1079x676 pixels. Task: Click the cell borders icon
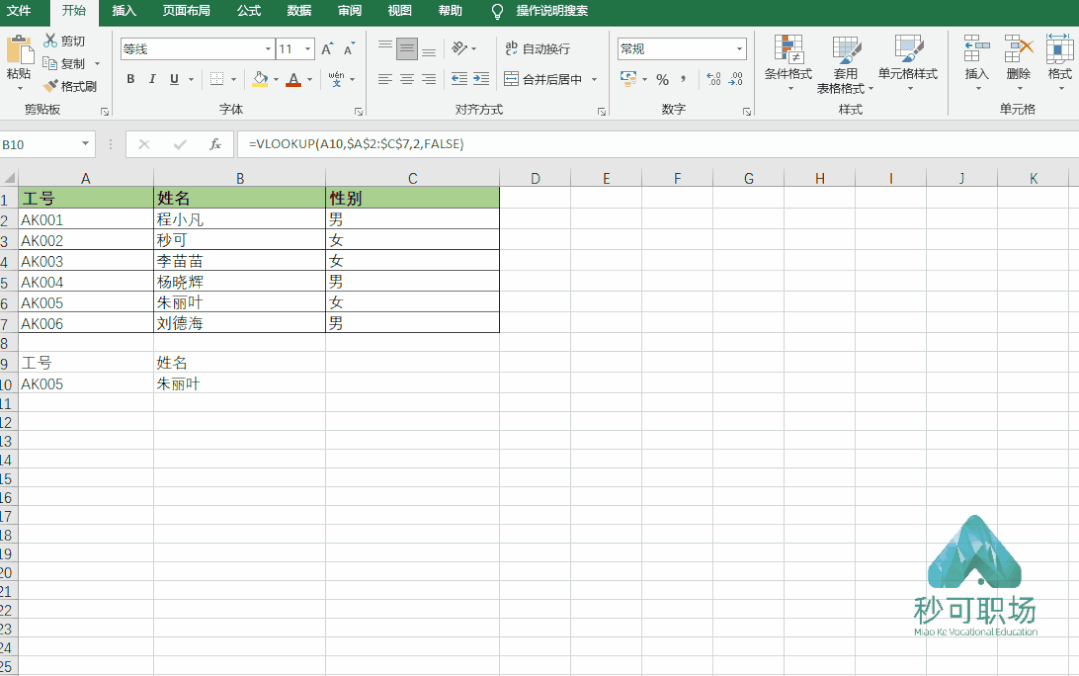(x=217, y=79)
